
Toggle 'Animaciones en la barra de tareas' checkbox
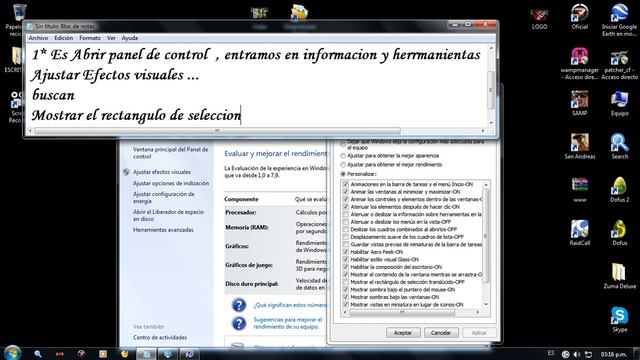coord(346,184)
